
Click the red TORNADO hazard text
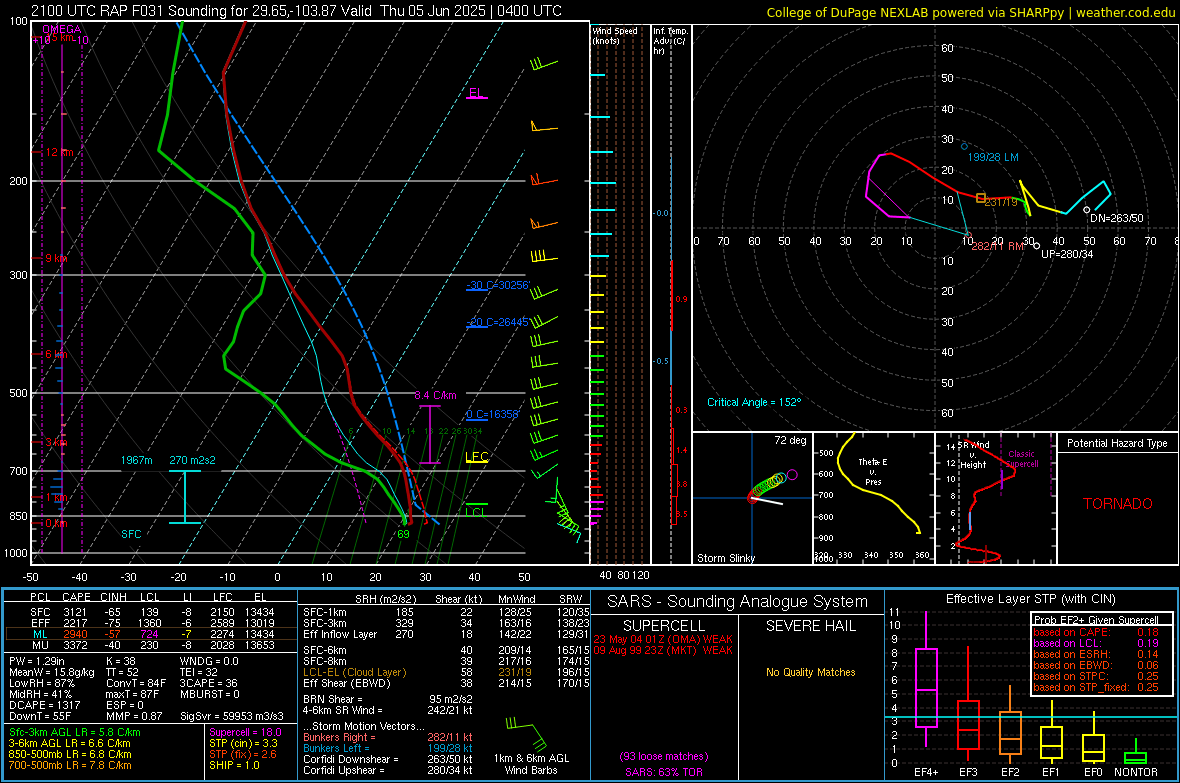coord(1118,504)
